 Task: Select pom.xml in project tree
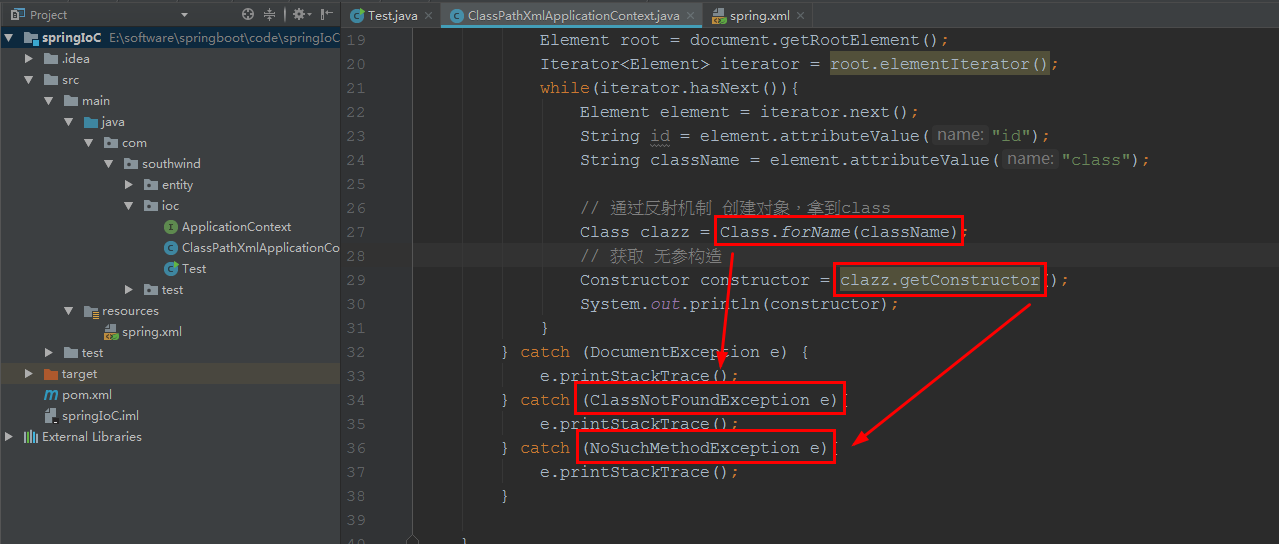click(x=86, y=395)
